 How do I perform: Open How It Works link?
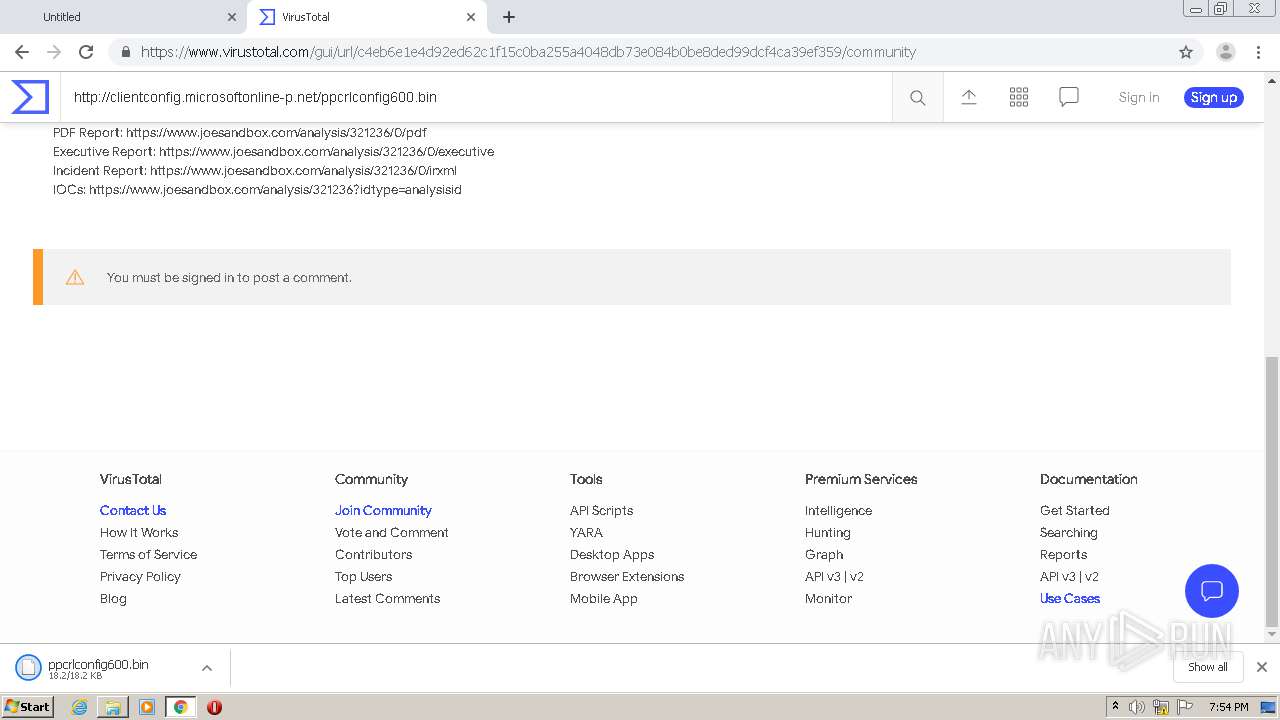pos(139,532)
